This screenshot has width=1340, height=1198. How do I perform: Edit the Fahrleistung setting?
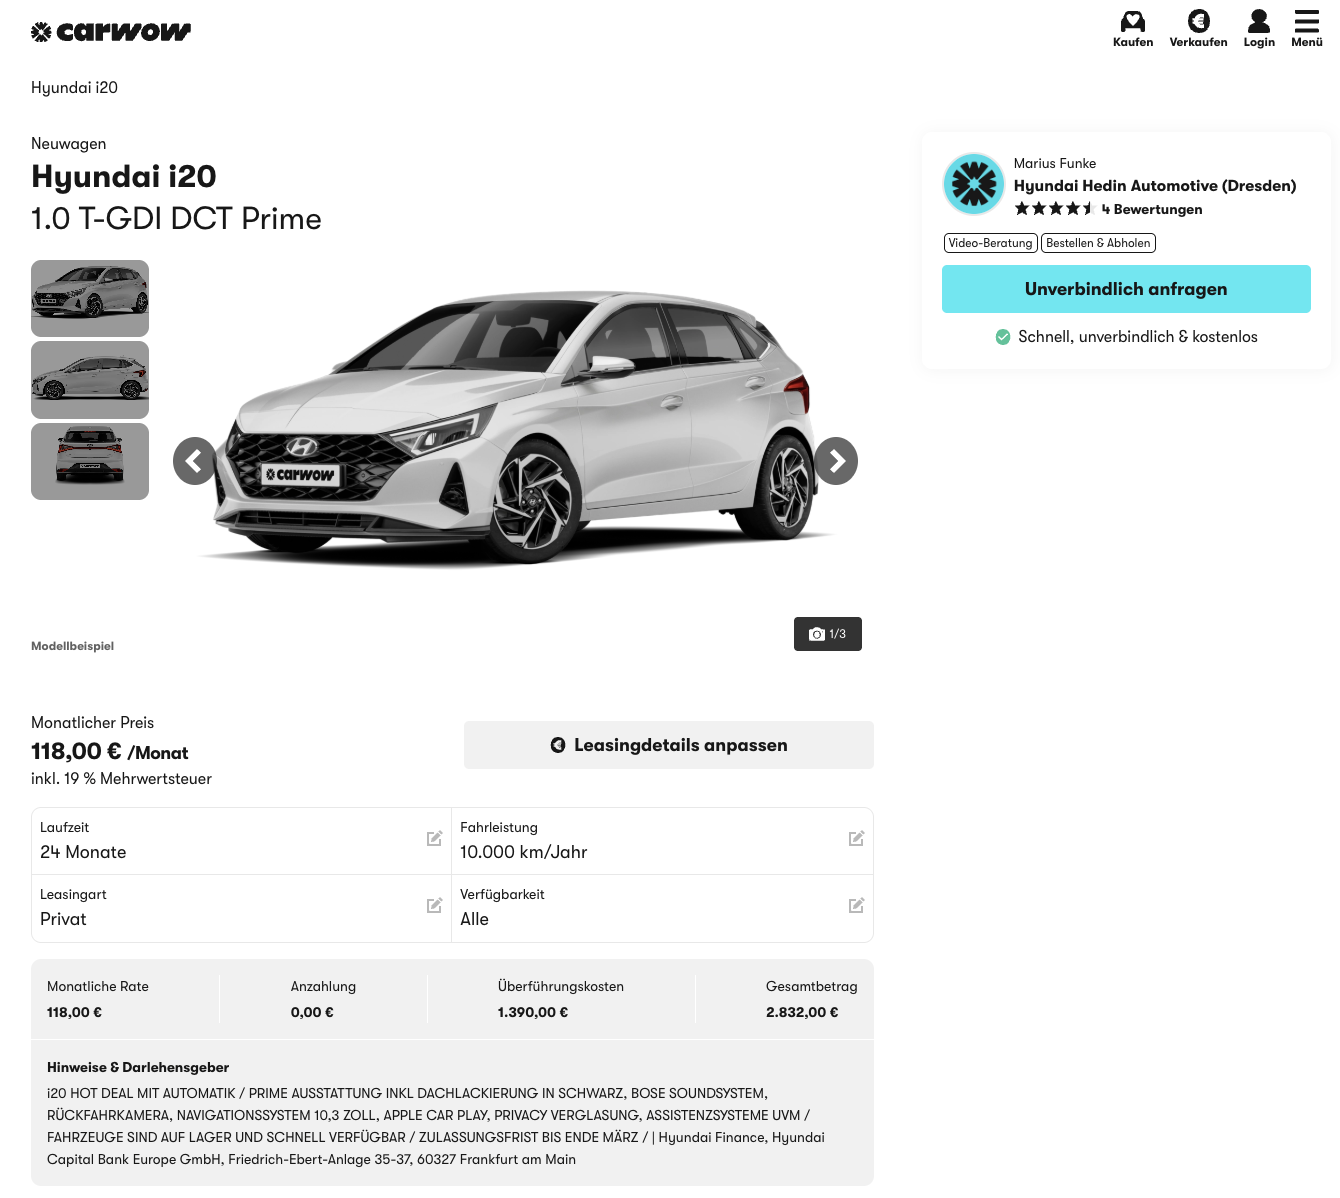point(856,839)
